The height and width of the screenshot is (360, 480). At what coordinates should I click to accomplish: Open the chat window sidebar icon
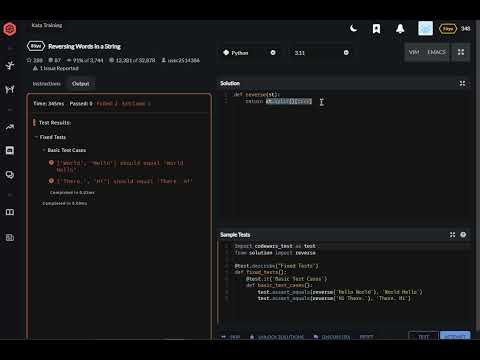click(10, 151)
